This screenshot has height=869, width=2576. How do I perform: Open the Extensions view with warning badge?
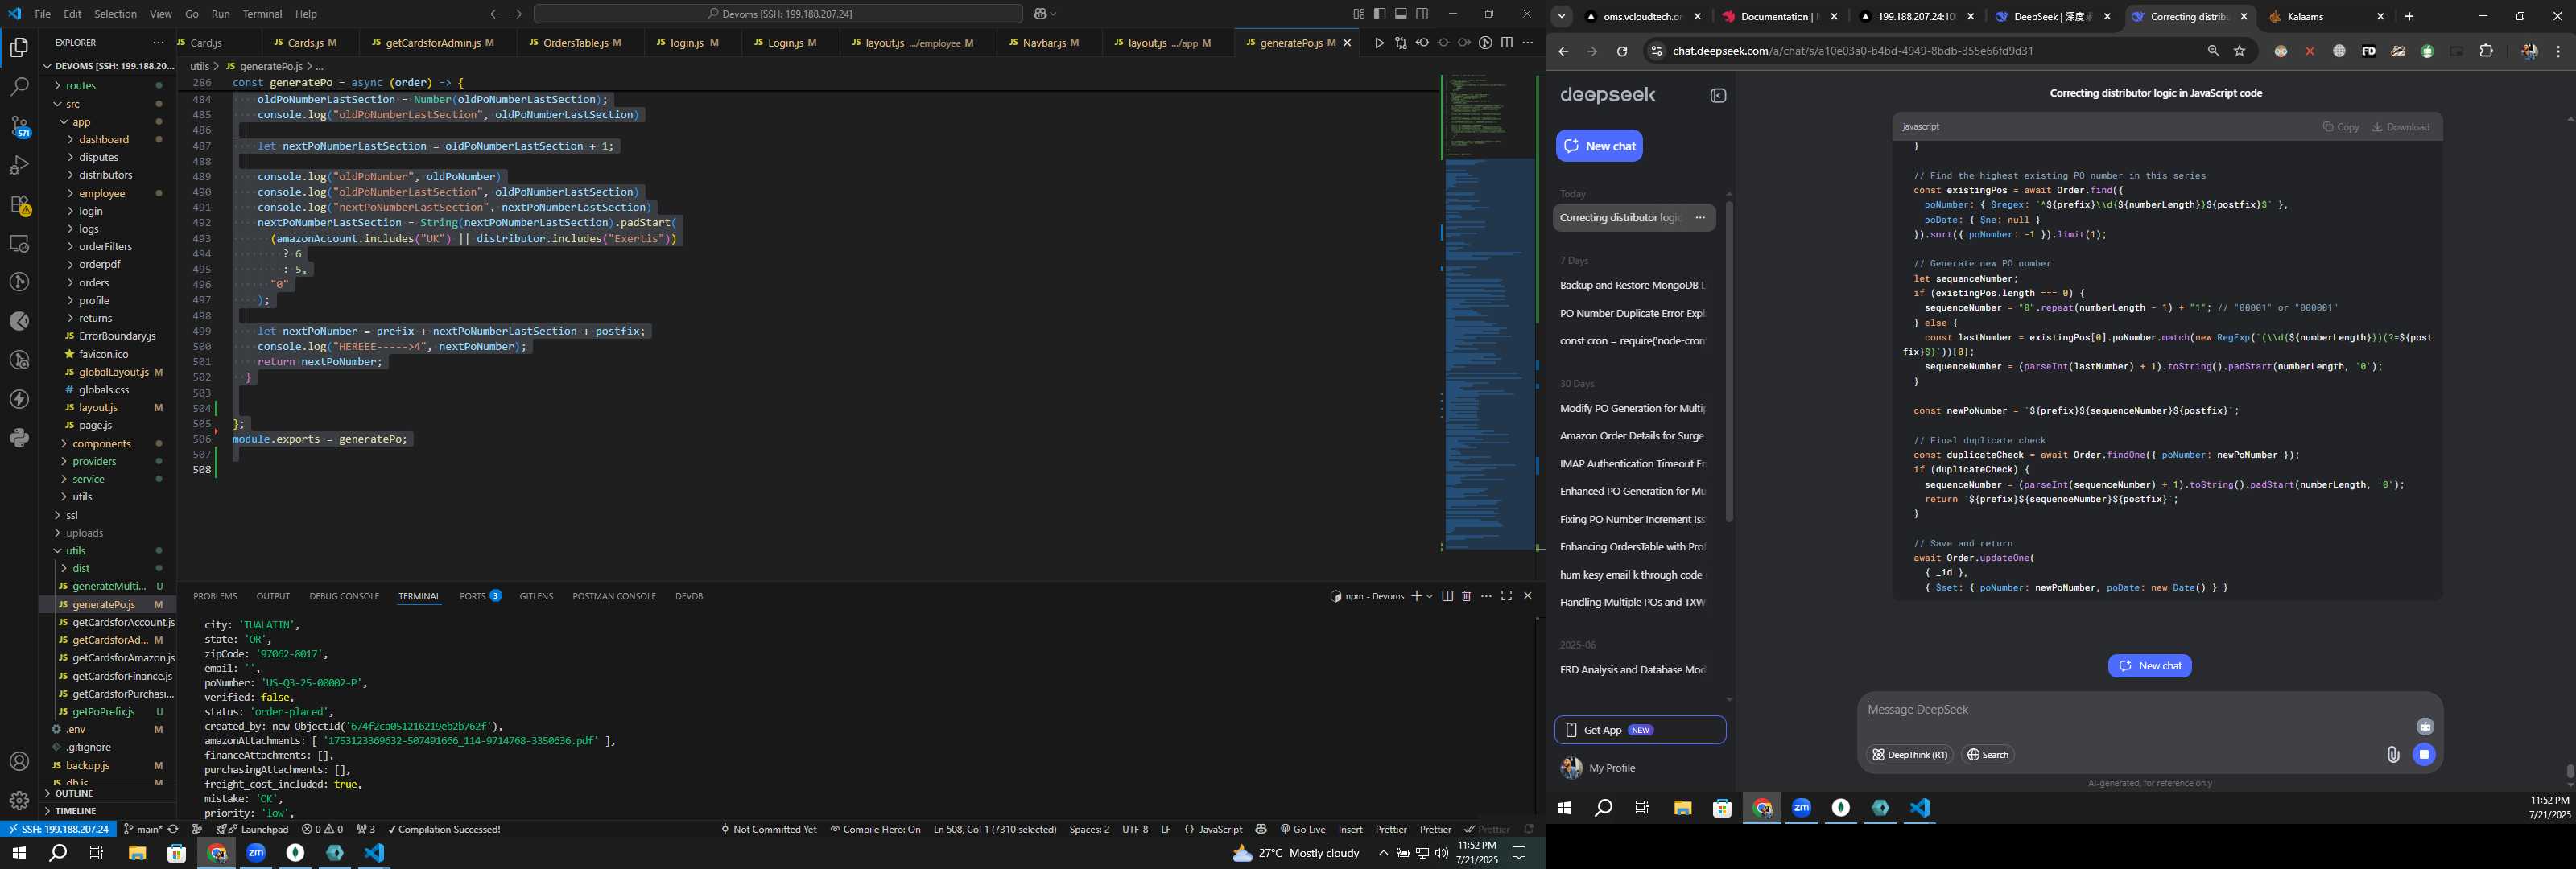19,205
